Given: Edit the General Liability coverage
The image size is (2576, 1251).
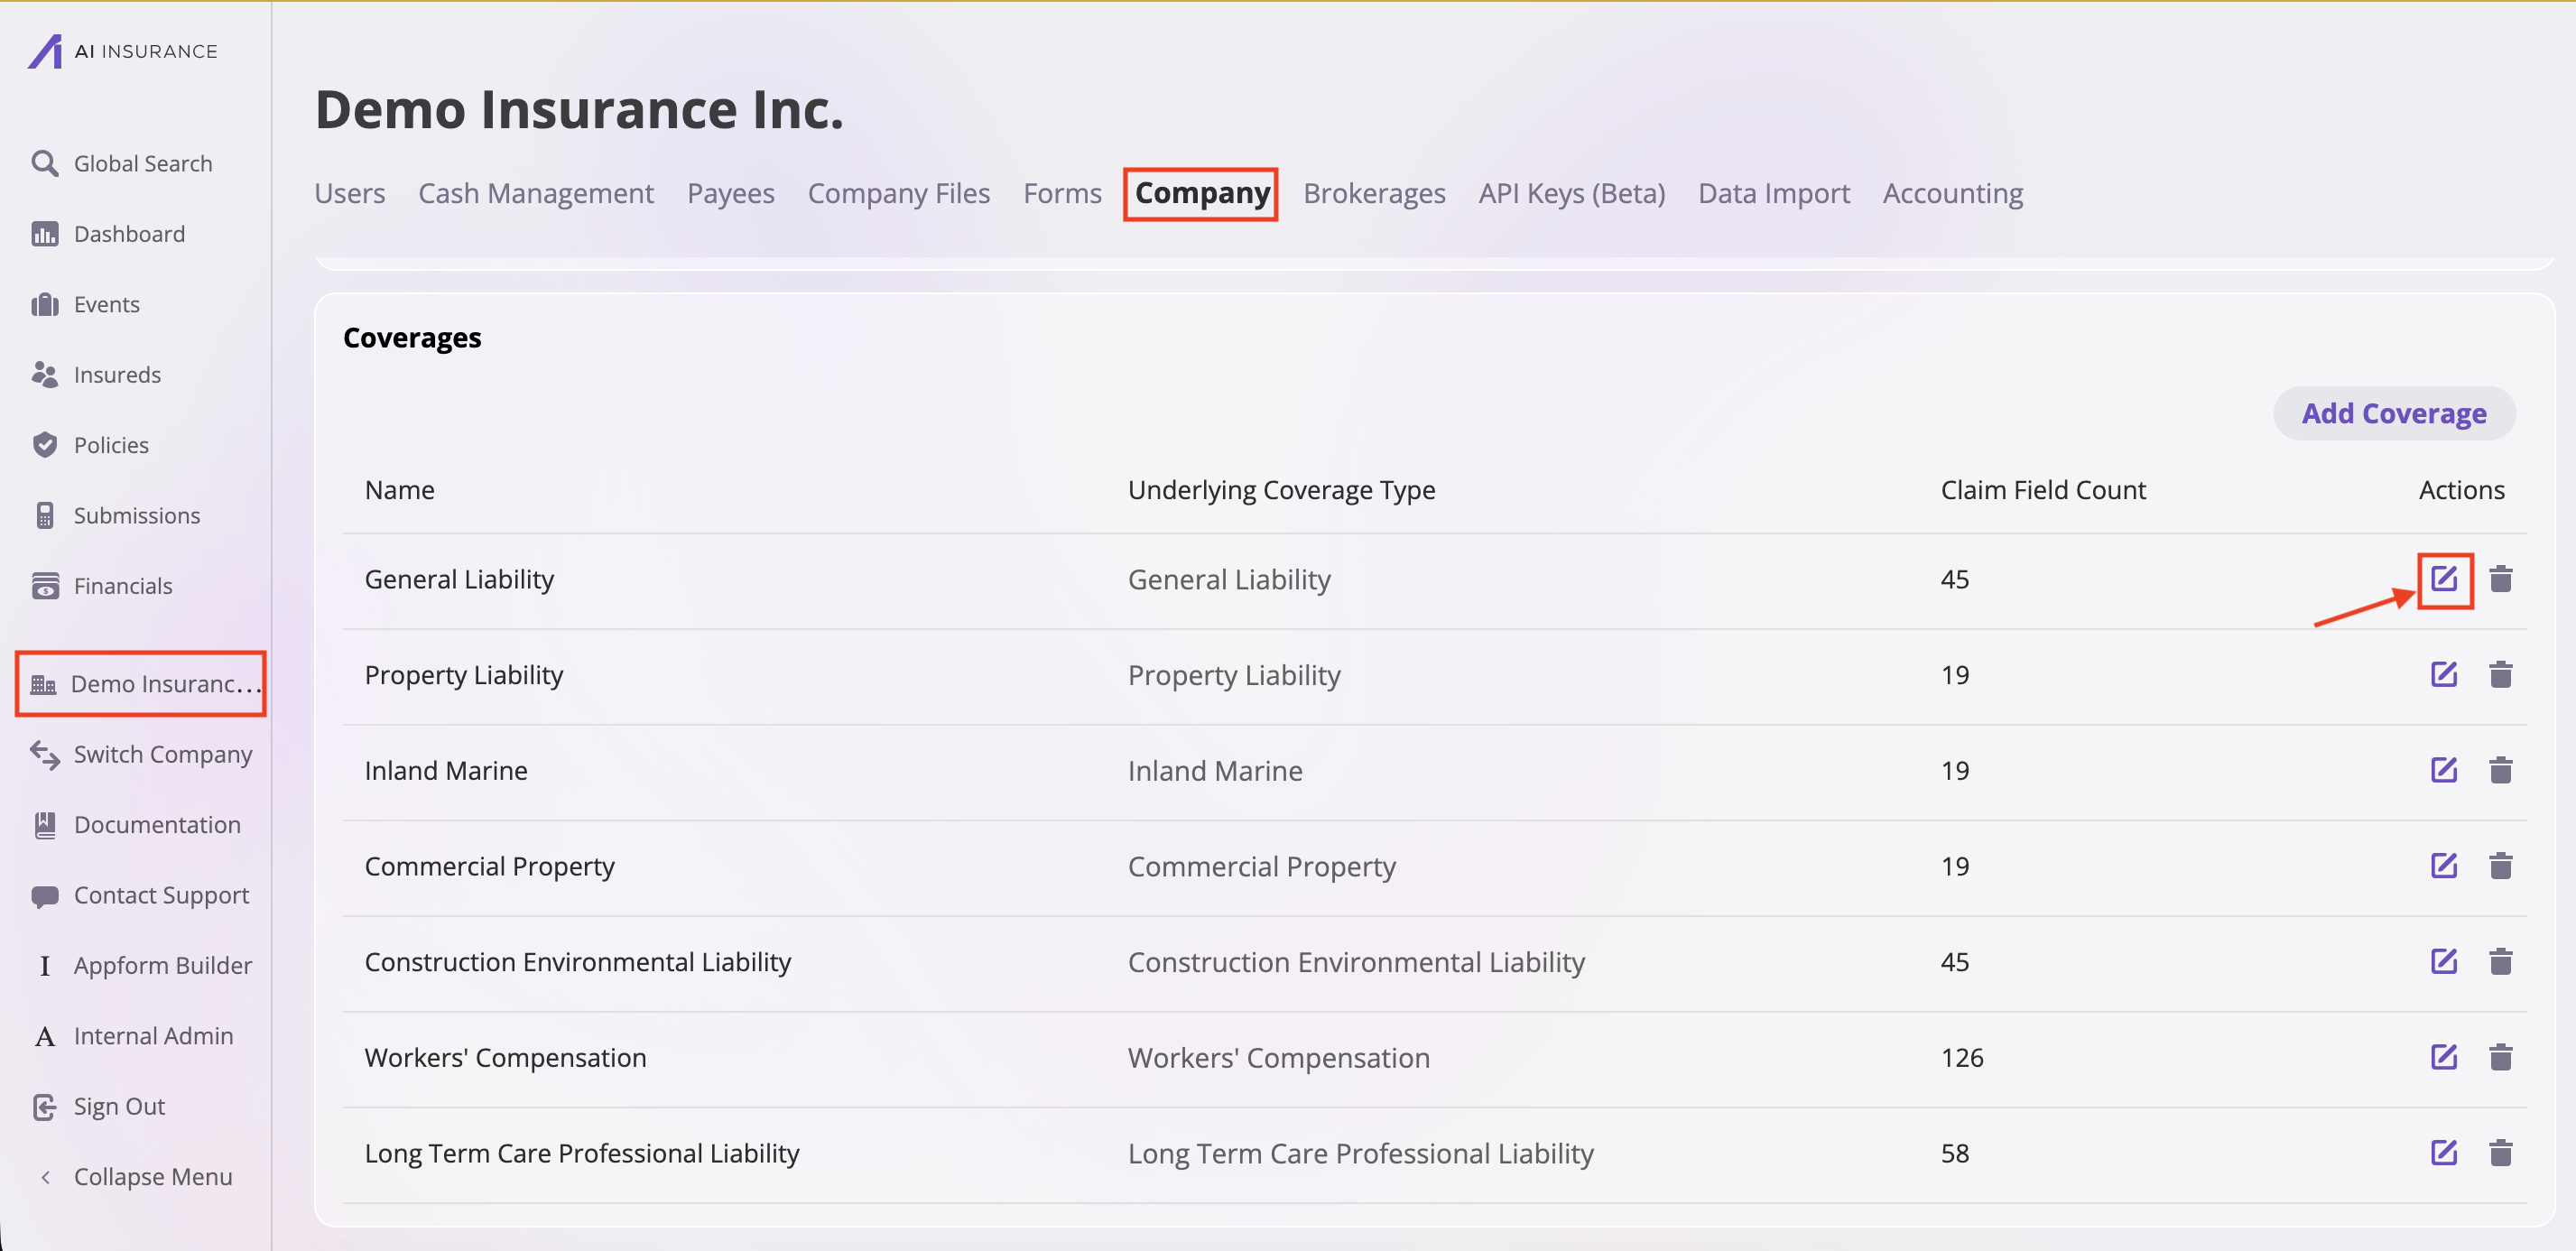Looking at the screenshot, I should [x=2443, y=579].
